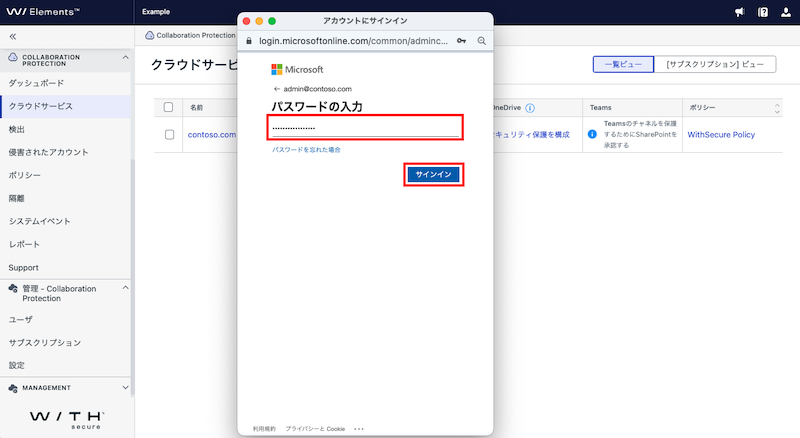Open Support in sidebar
This screenshot has height=438, width=800.
click(x=65, y=267)
